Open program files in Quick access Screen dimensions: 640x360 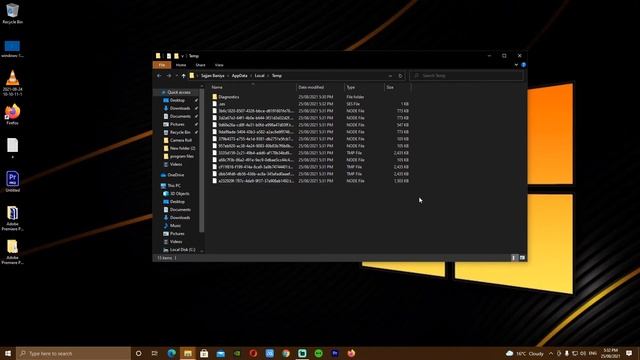coord(182,156)
